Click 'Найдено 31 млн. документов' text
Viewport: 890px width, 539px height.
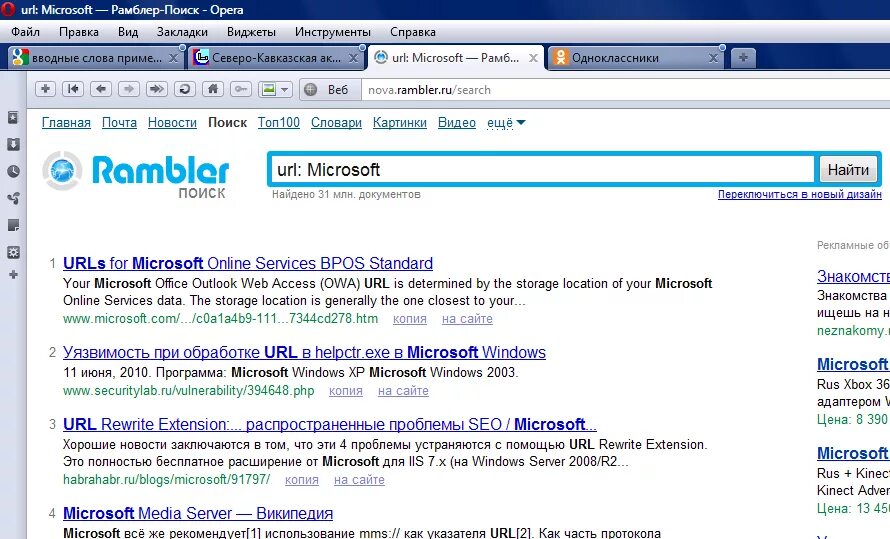(x=346, y=195)
